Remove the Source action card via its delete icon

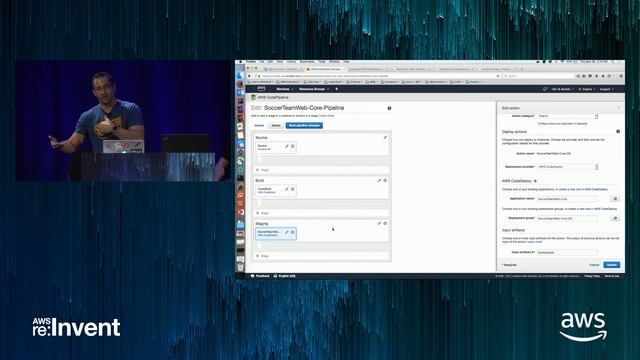[x=293, y=146]
